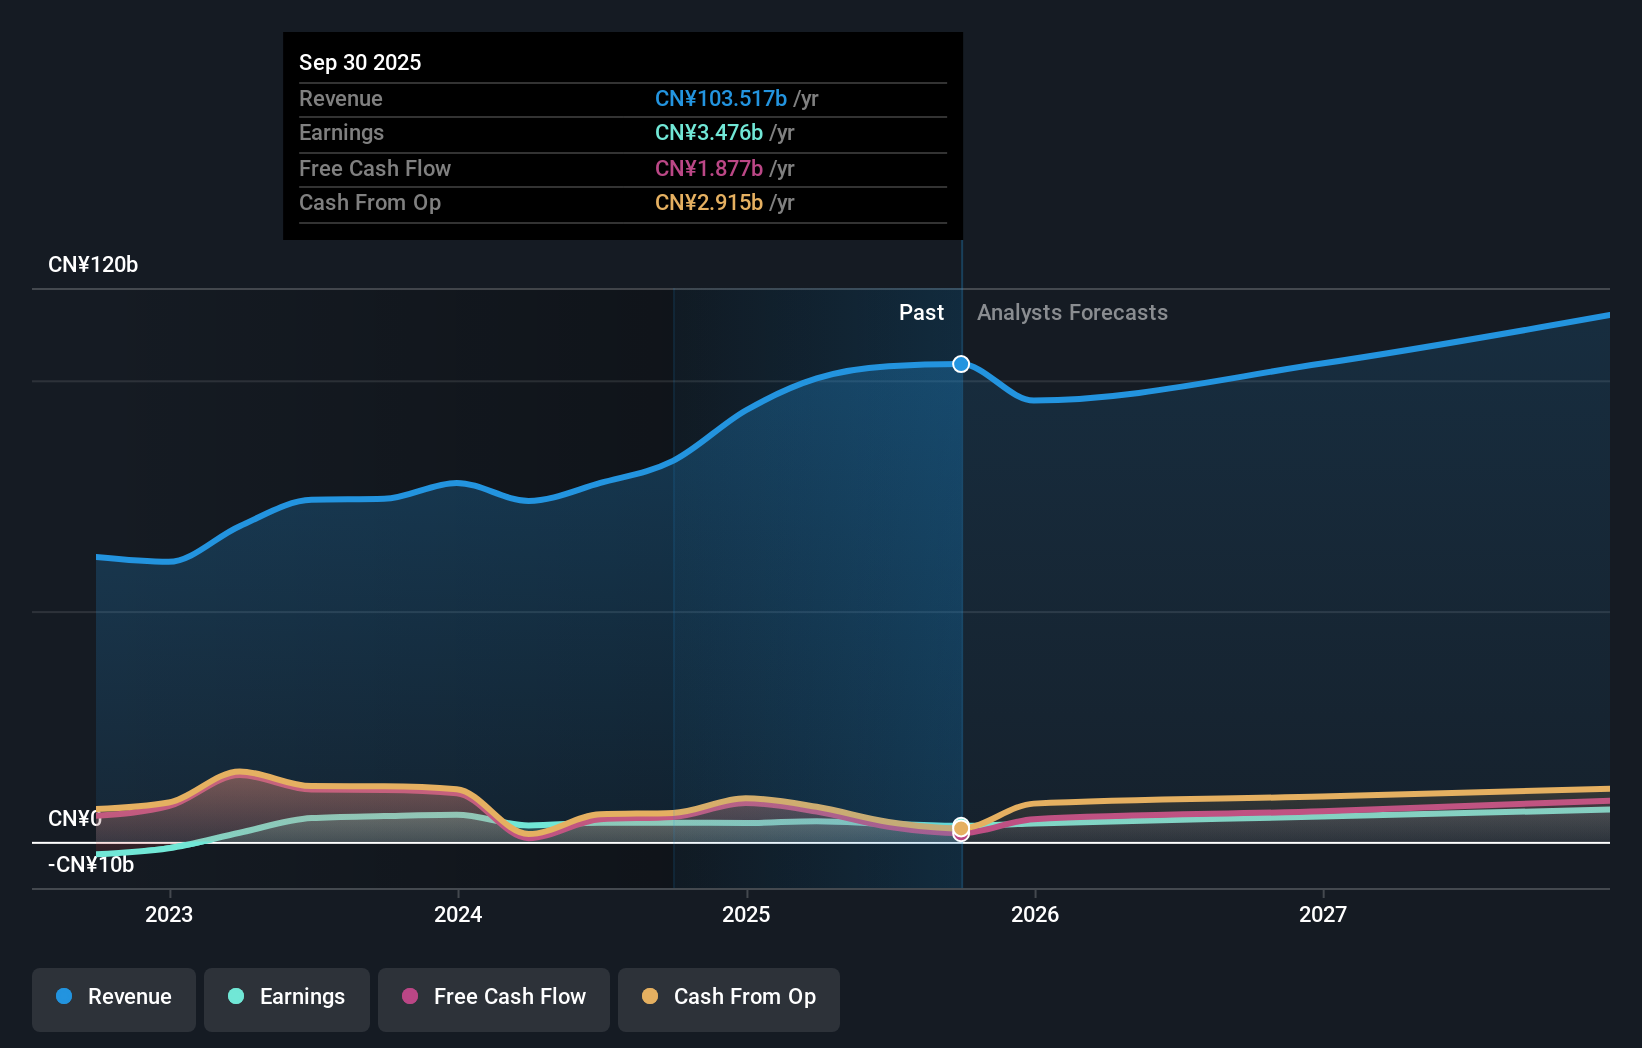Switch to the Past section of the chart
This screenshot has width=1642, height=1048.
pos(921,312)
